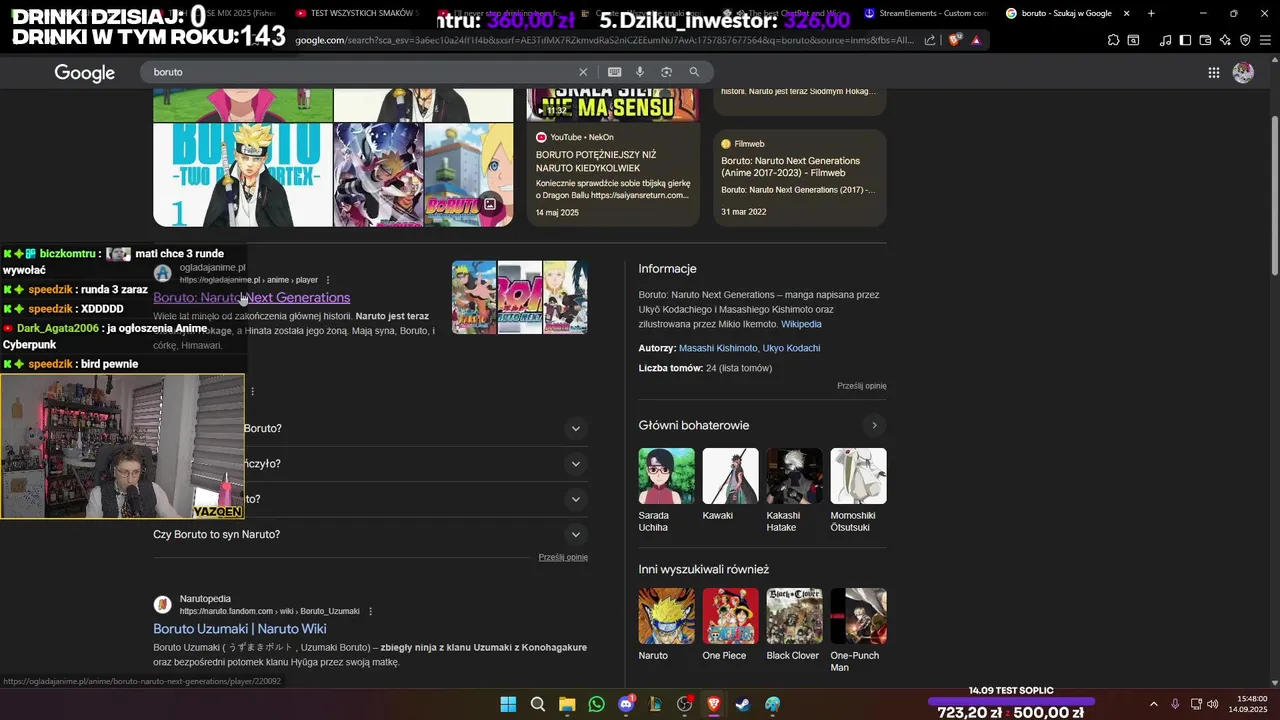Go to Google homepage via the logo
Viewport: 1280px width, 720px height.
84,73
